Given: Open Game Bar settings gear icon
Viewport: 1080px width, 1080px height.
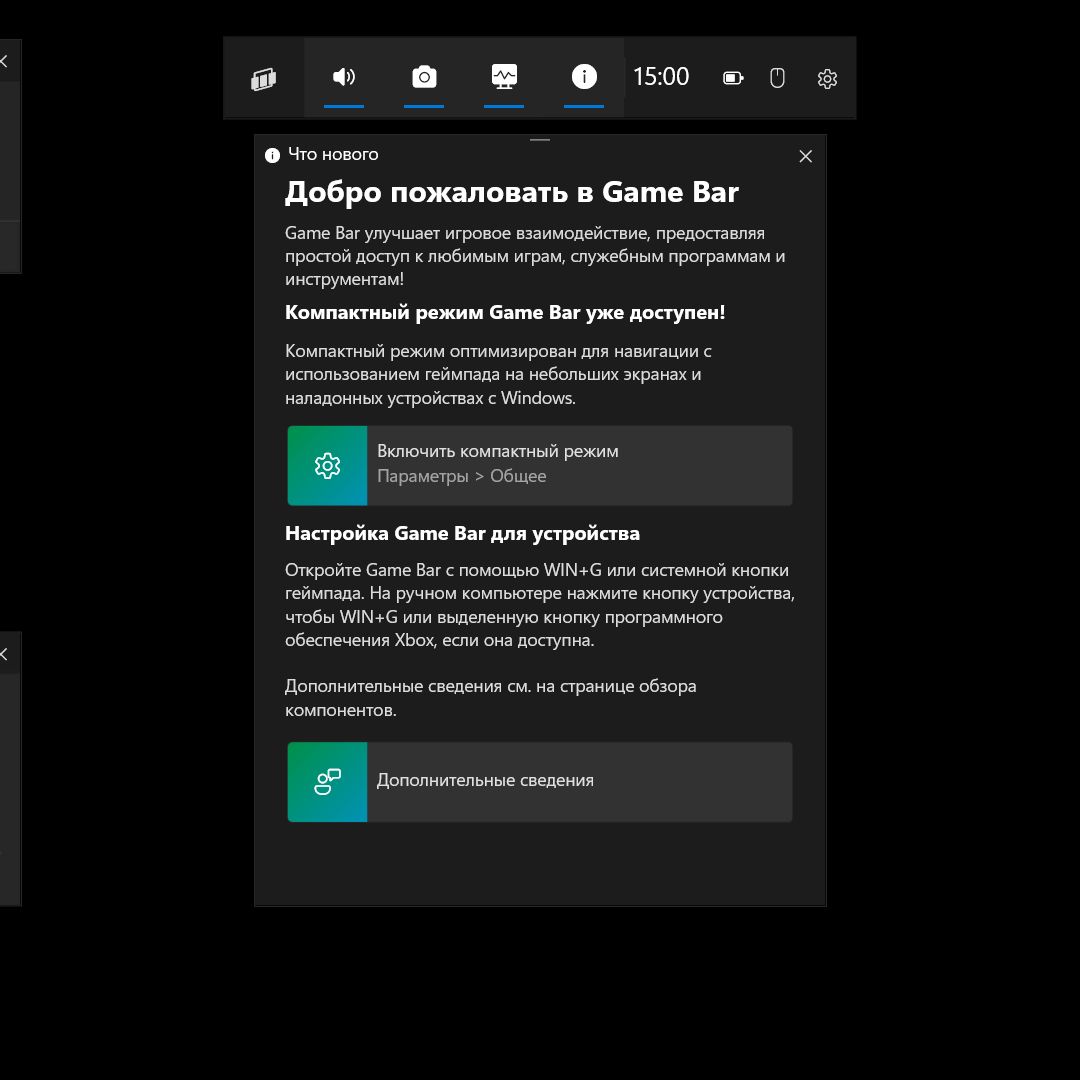Looking at the screenshot, I should pos(827,79).
